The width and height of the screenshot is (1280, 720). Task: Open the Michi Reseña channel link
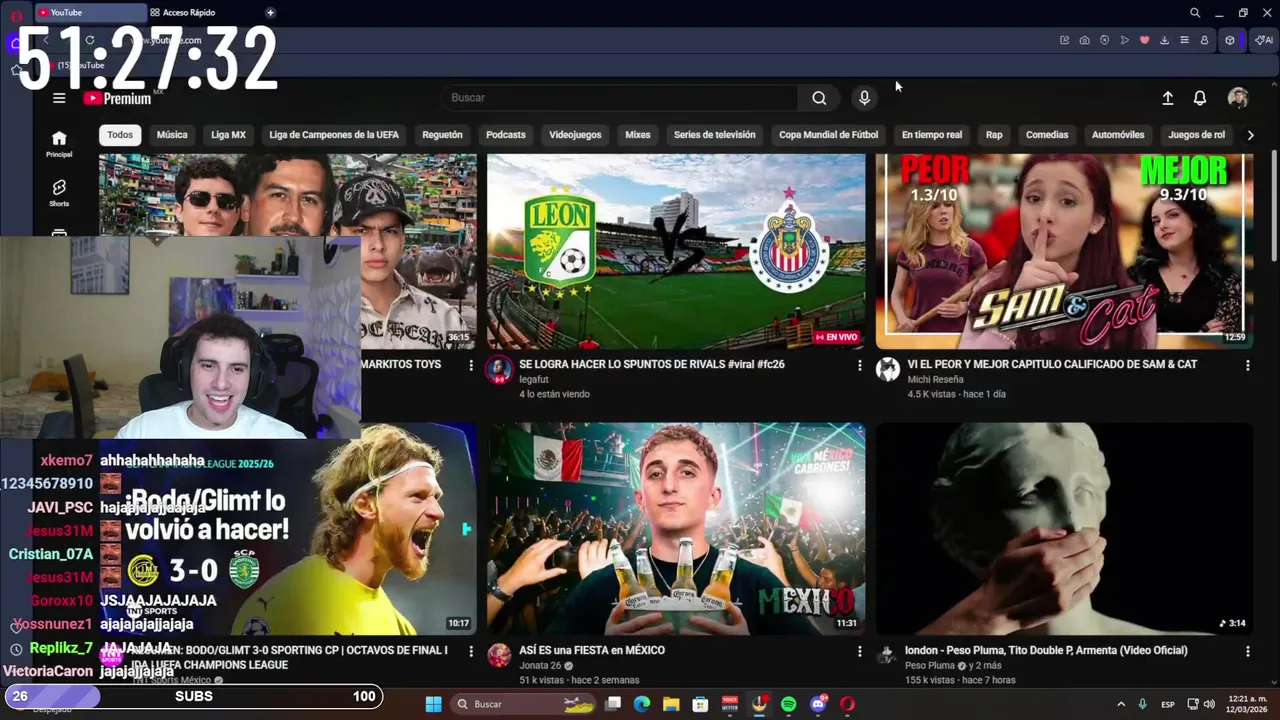coord(935,380)
